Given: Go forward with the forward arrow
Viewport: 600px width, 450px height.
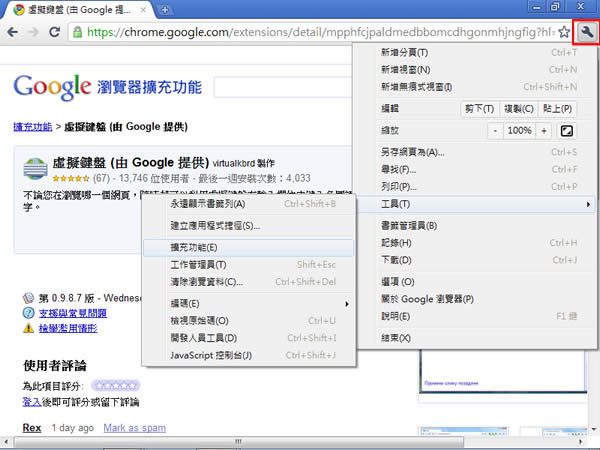Looking at the screenshot, I should [x=34, y=32].
